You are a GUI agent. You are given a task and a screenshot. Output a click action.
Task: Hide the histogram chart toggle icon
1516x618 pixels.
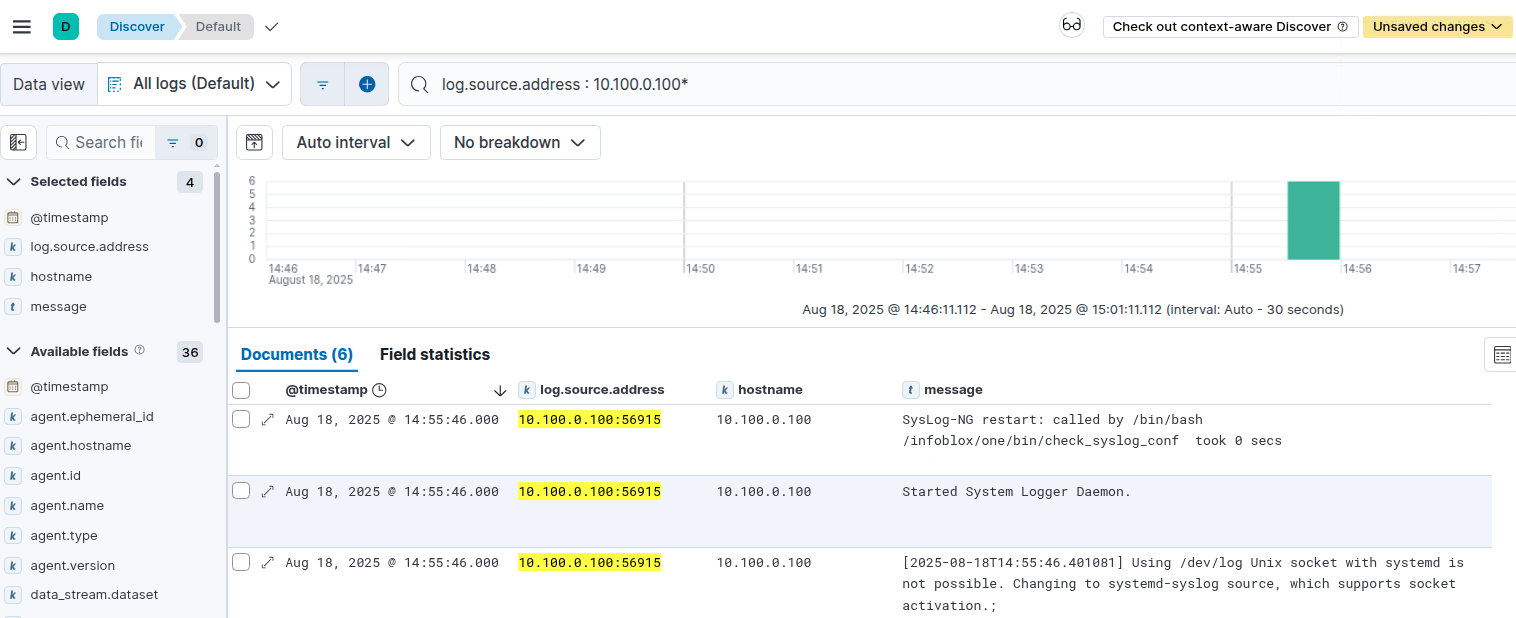[x=254, y=143]
